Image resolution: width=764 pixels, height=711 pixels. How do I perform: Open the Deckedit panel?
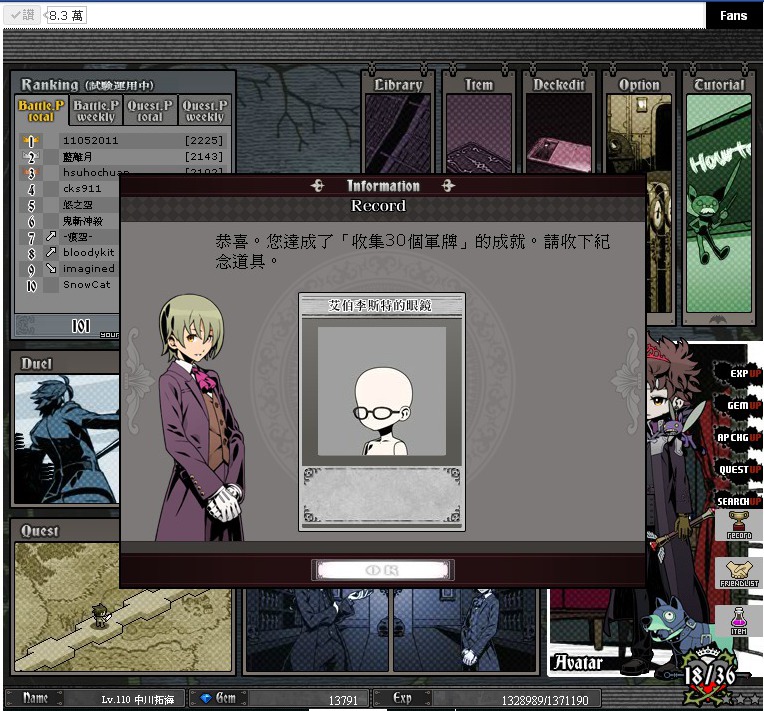[x=558, y=124]
